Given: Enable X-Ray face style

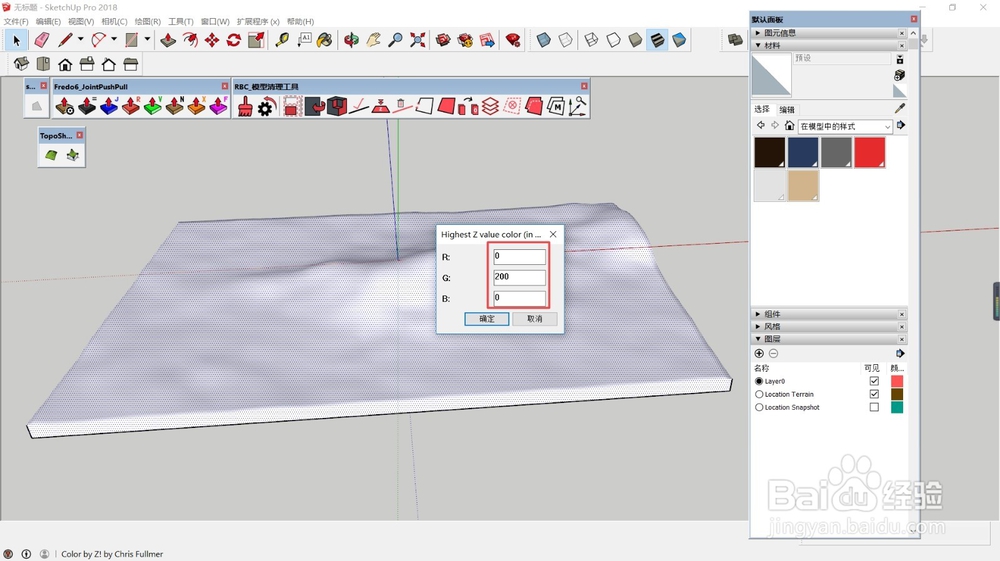Looking at the screenshot, I should pyautogui.click(x=543, y=40).
